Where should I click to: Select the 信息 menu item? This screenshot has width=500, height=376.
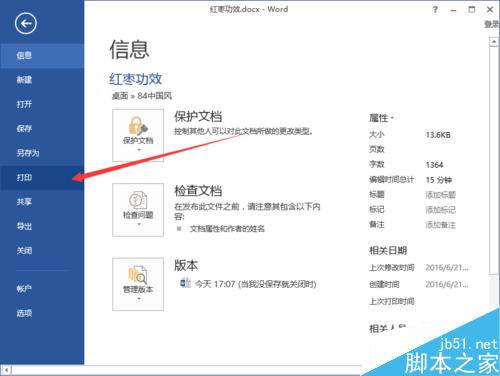[x=42, y=56]
